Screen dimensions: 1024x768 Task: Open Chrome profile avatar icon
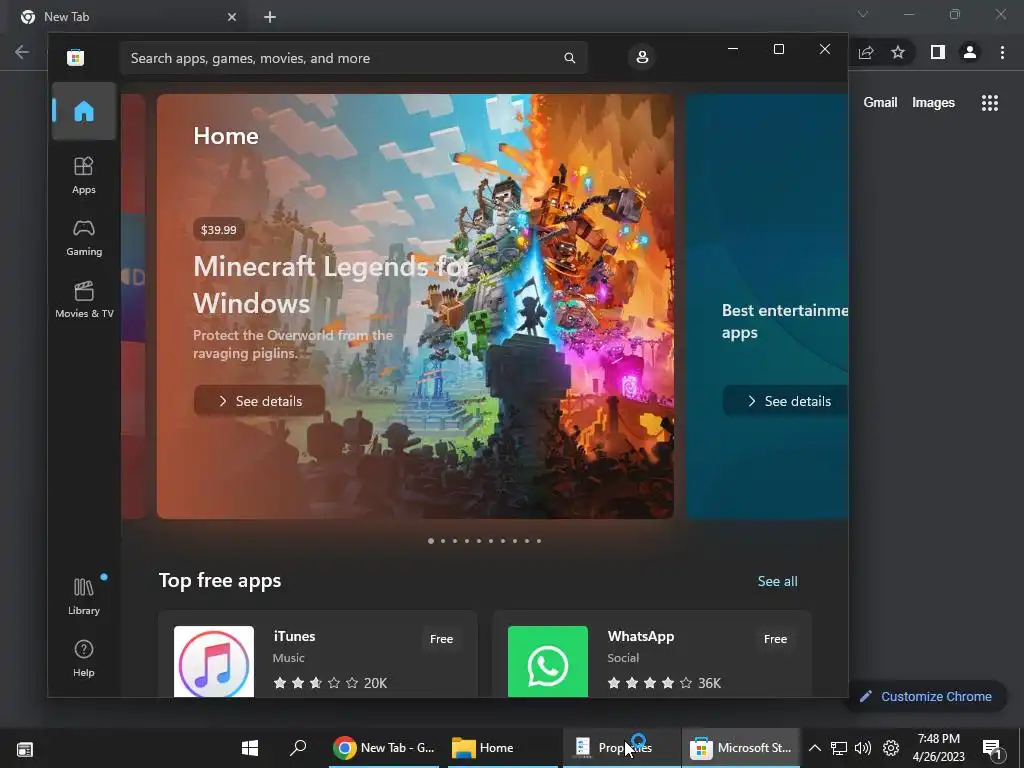pos(970,52)
